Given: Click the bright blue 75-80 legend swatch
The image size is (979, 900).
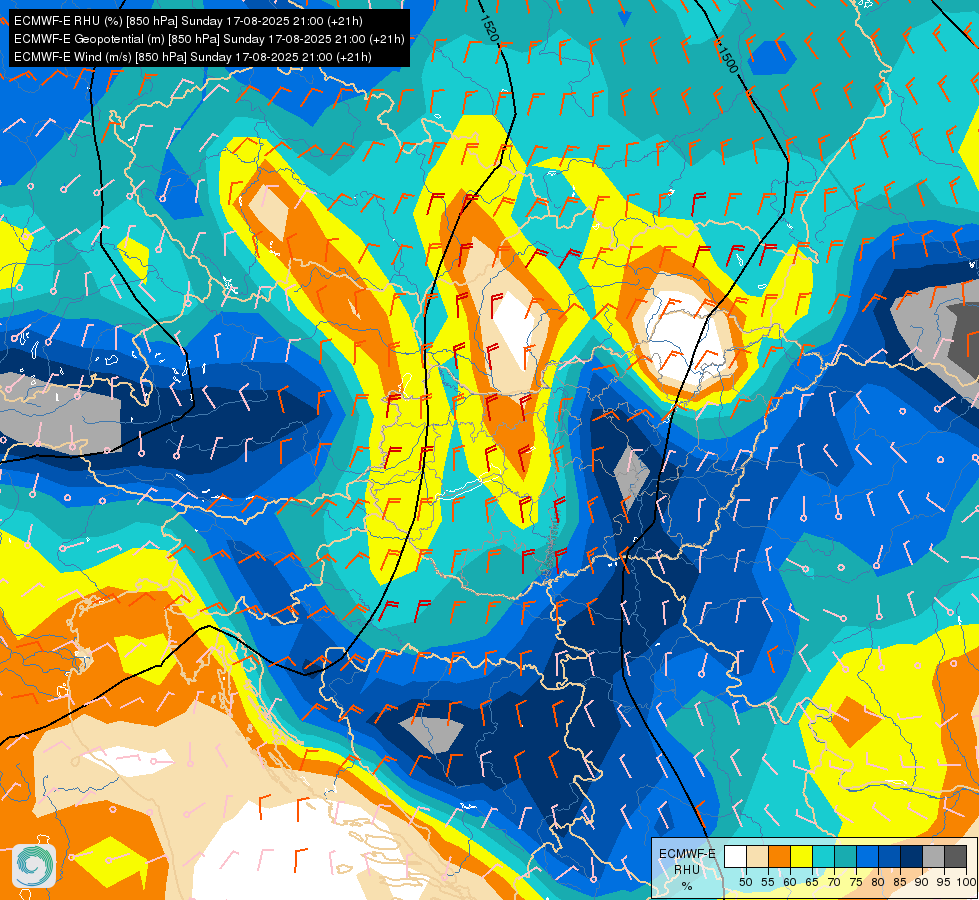Looking at the screenshot, I should (867, 856).
